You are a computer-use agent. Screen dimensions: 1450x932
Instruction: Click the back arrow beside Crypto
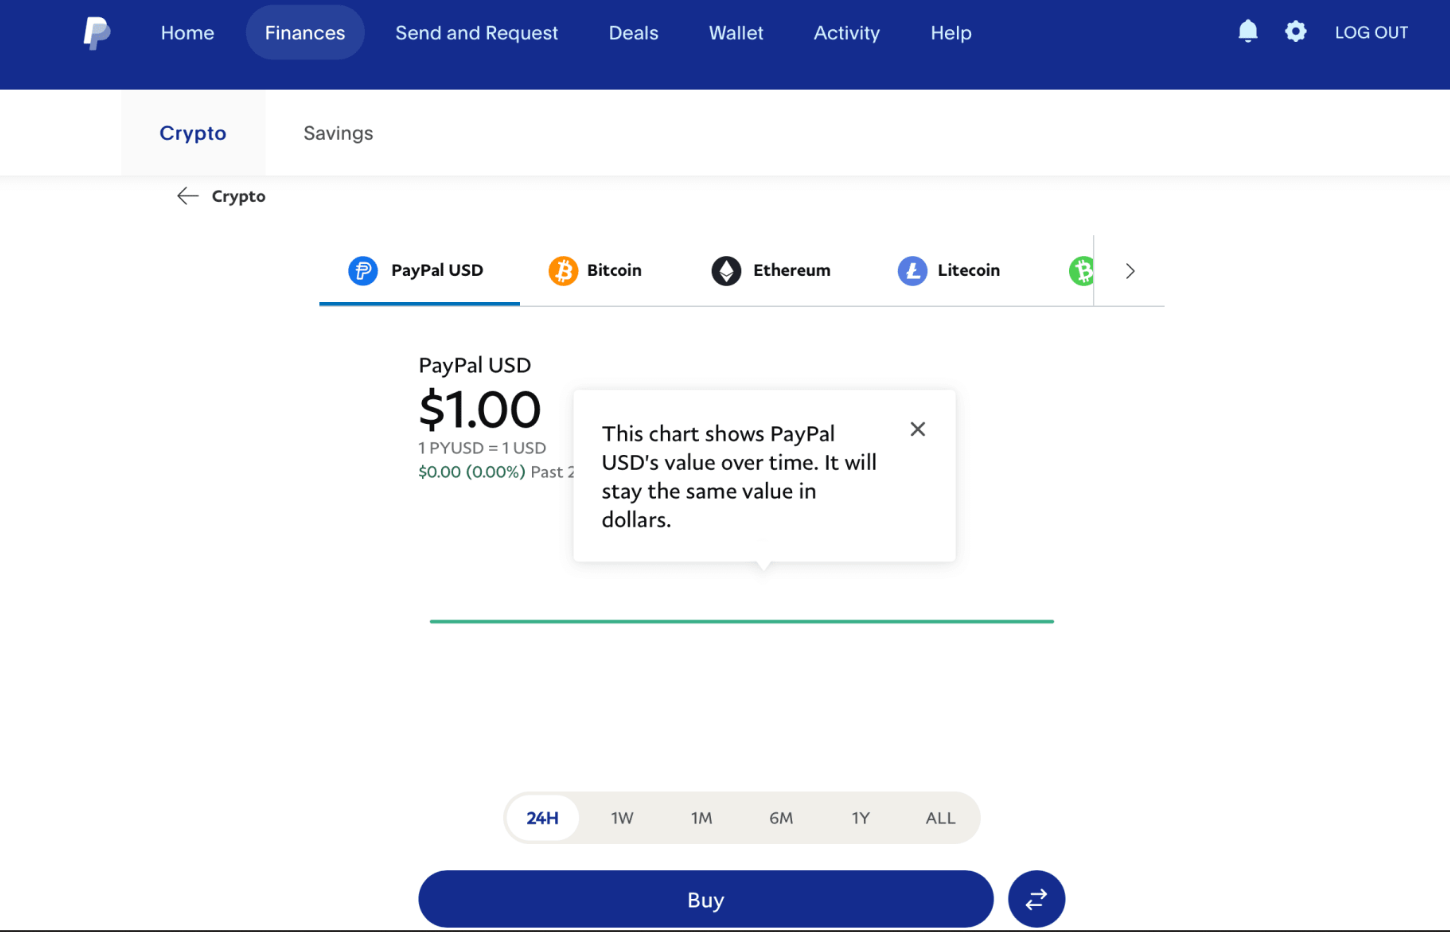tap(187, 196)
